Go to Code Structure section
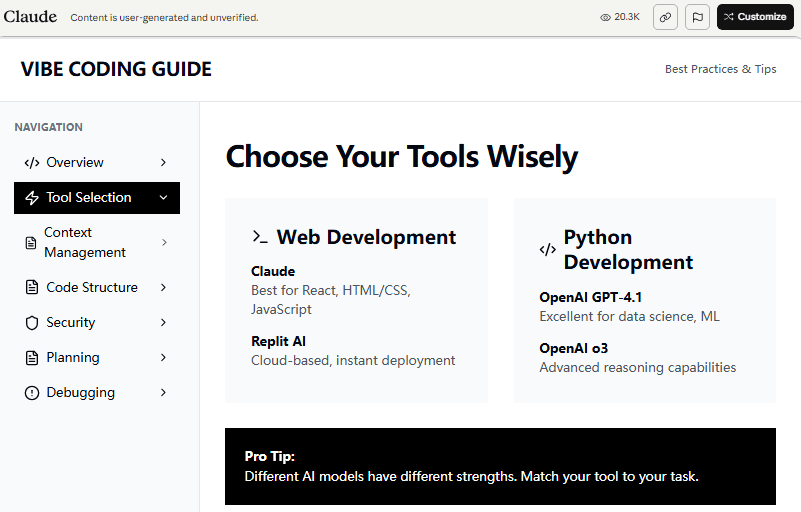Screen dimensions: 801x512 (97, 287)
